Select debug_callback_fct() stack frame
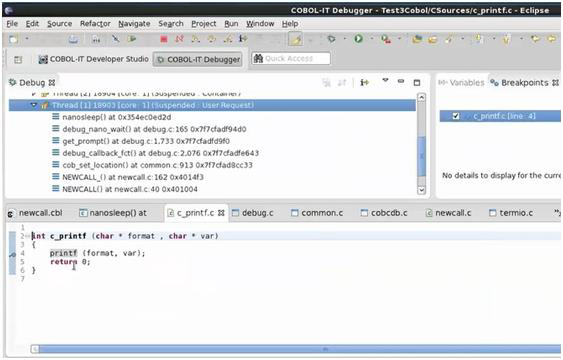Image resolution: width=563 pixels, height=360 pixels. [160, 153]
